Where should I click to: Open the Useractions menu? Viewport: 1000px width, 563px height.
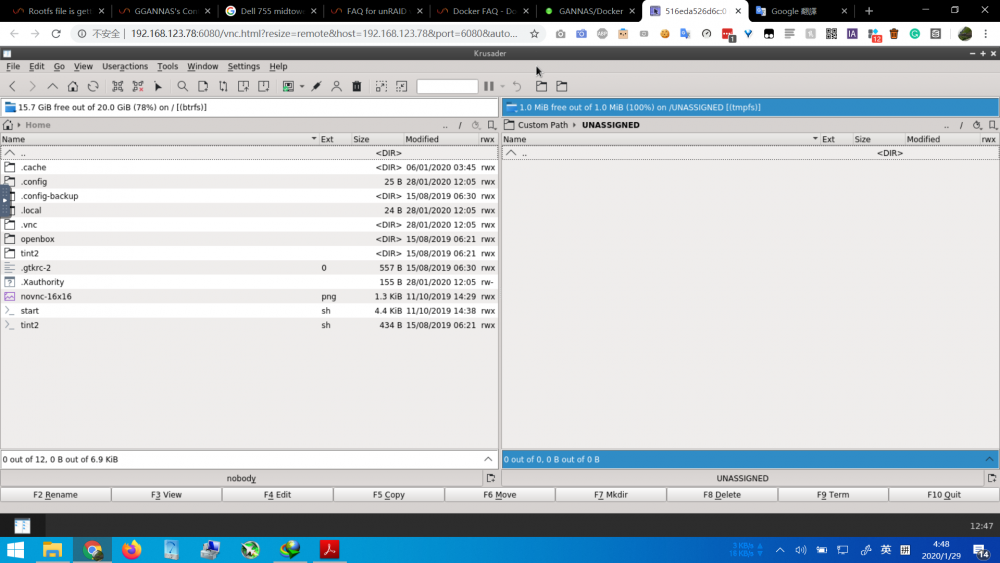click(x=124, y=66)
